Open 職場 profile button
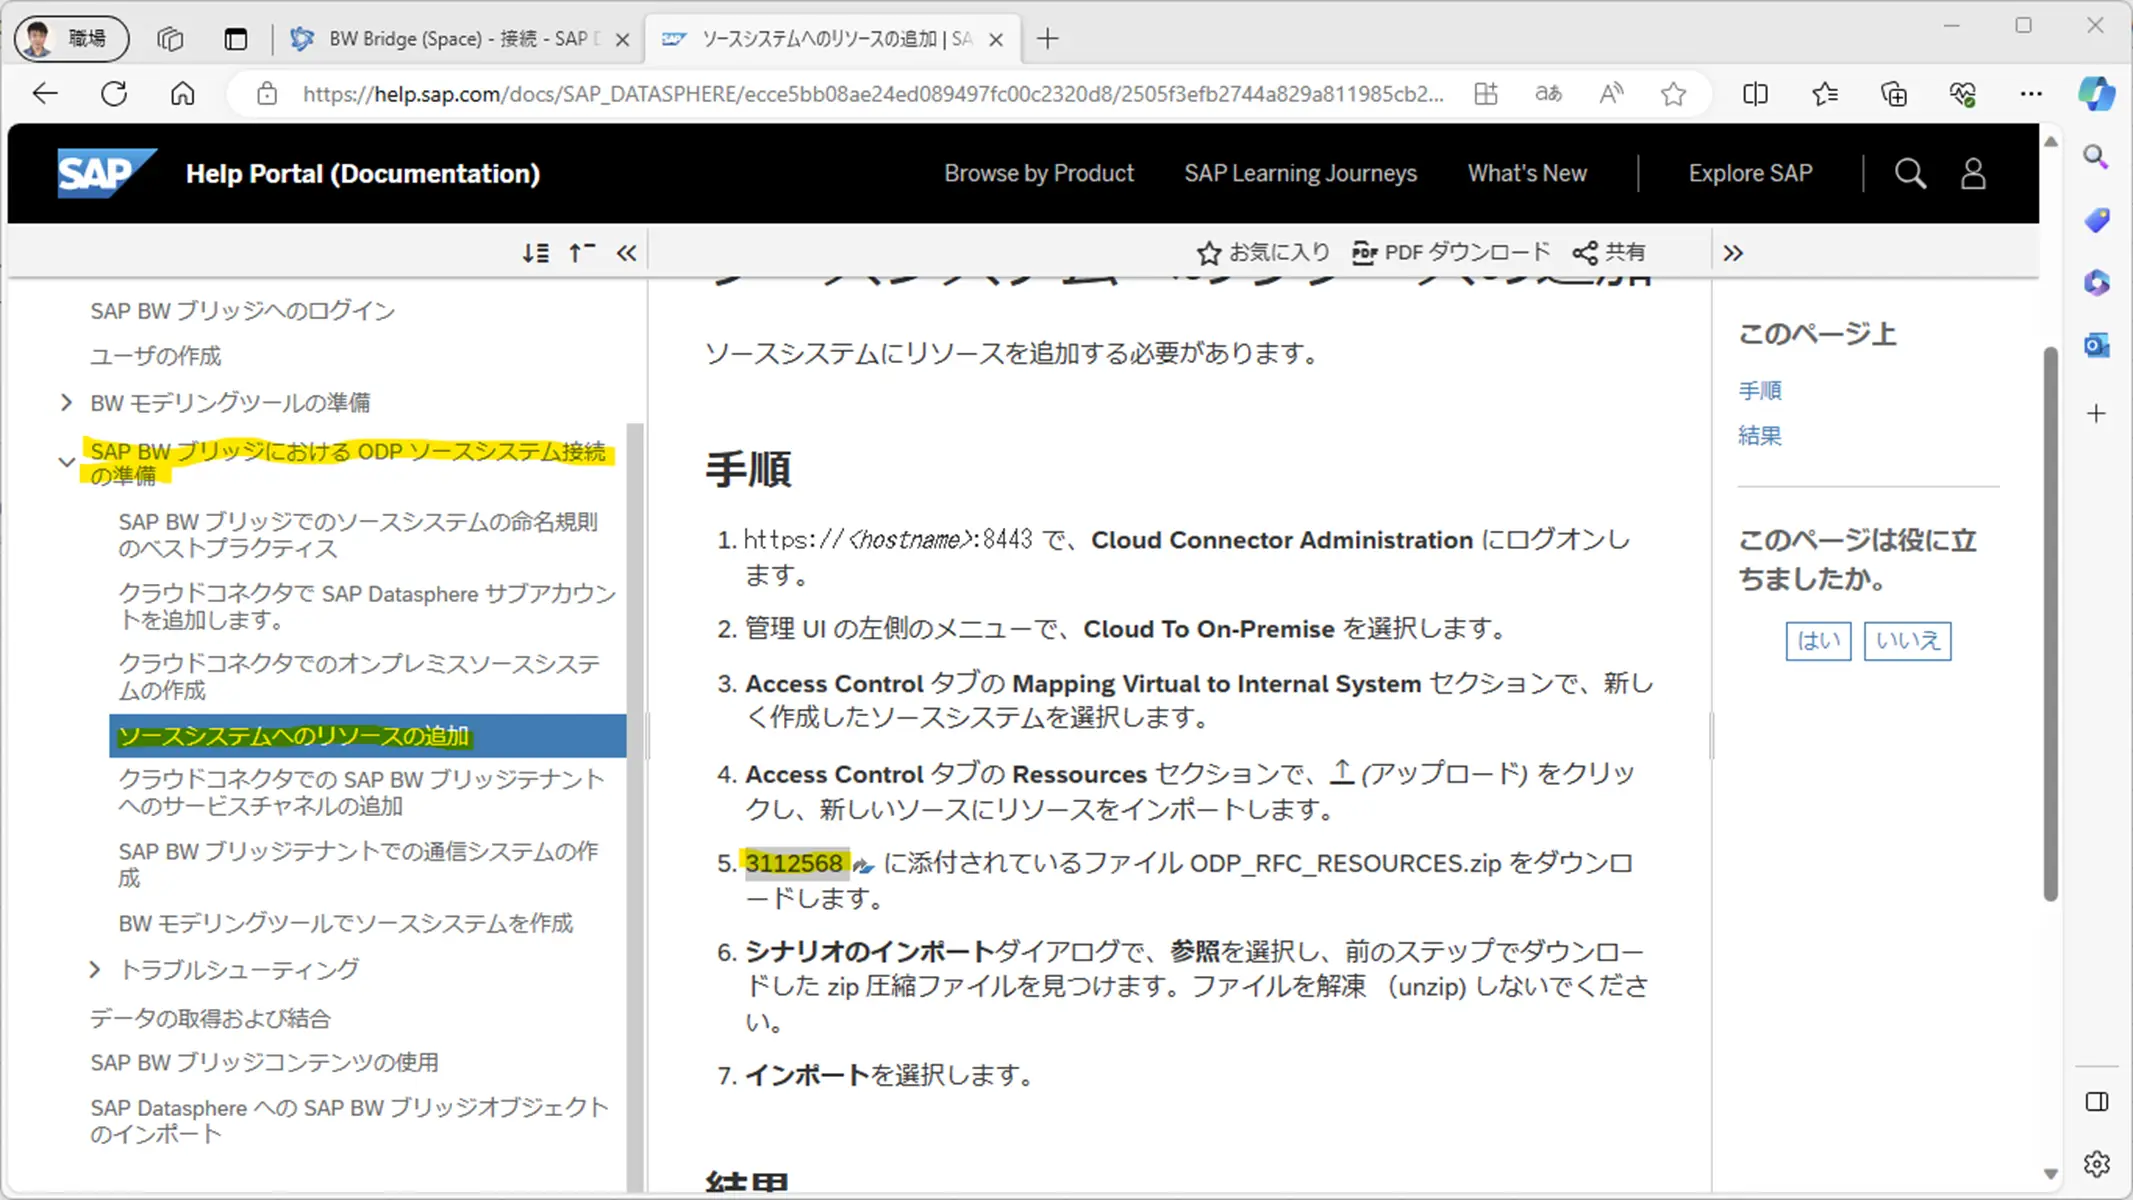Image resolution: width=2133 pixels, height=1200 pixels. pyautogui.click(x=71, y=39)
